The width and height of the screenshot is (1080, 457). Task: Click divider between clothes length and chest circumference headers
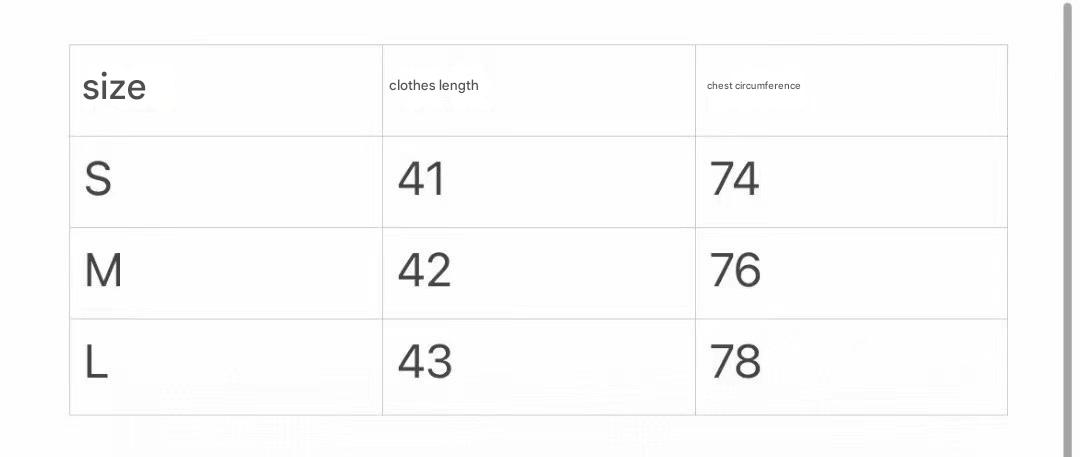[695, 90]
